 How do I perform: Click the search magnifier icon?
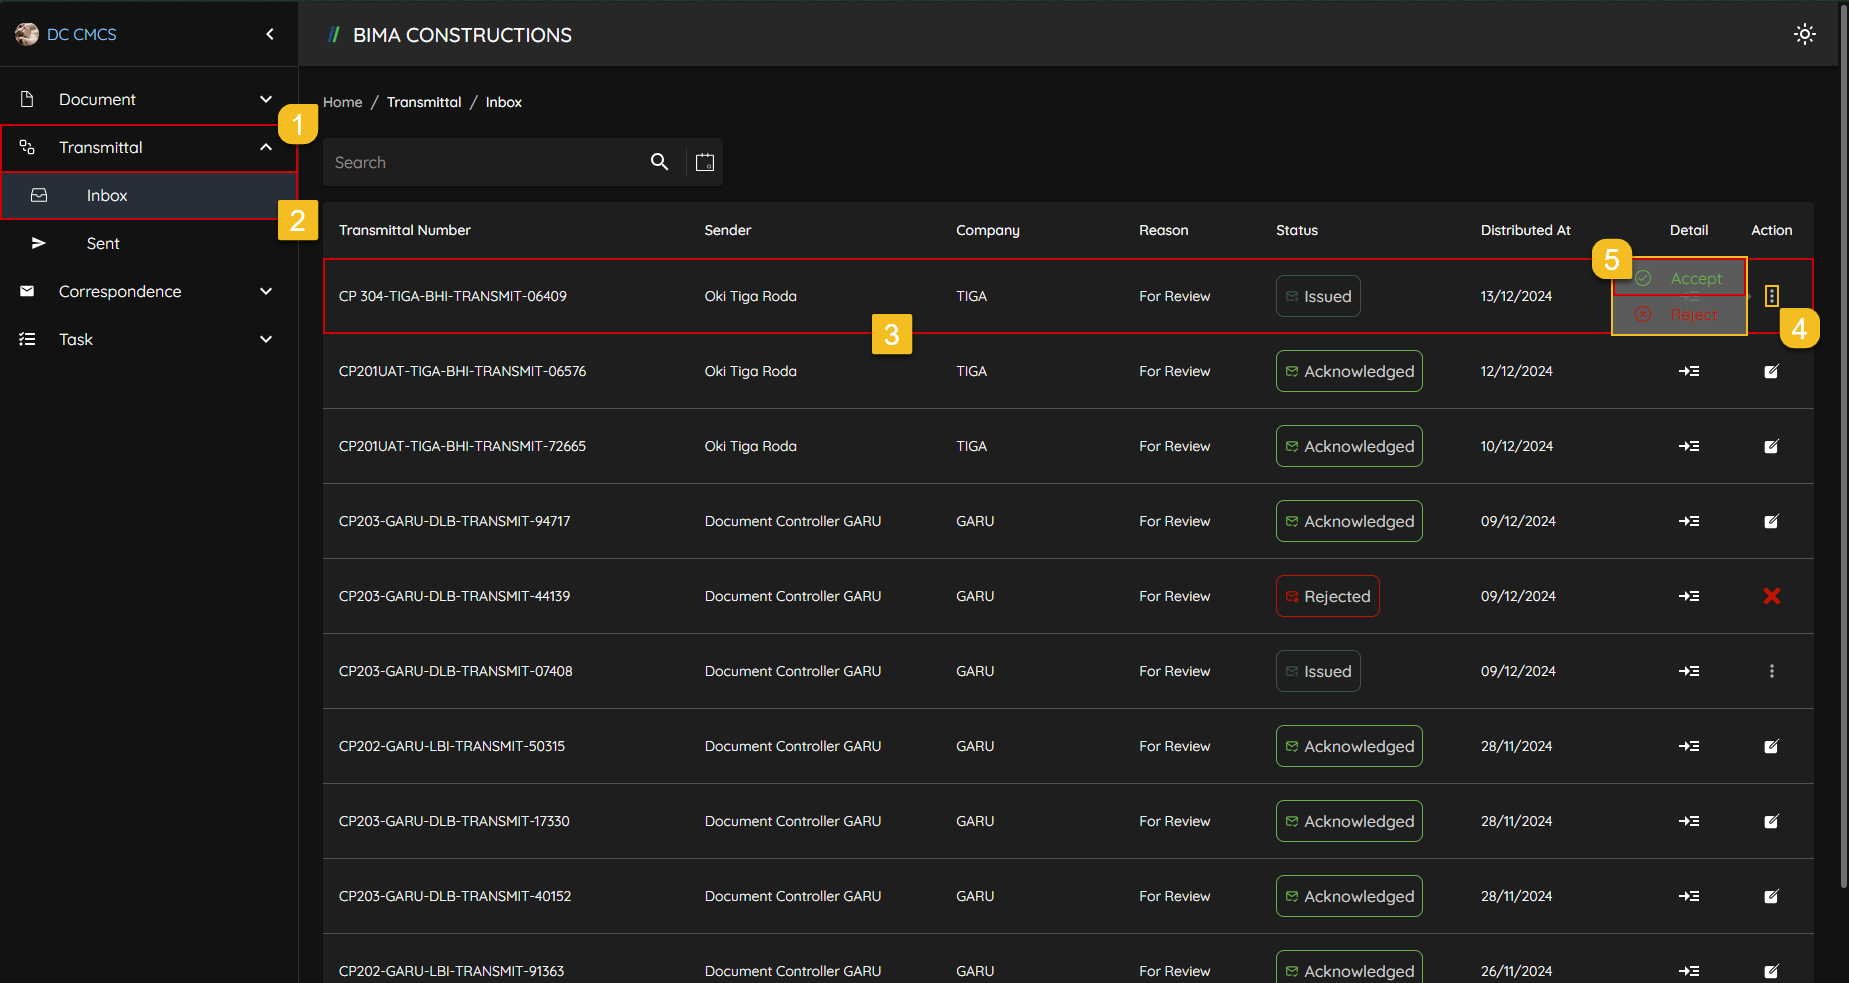pos(659,162)
